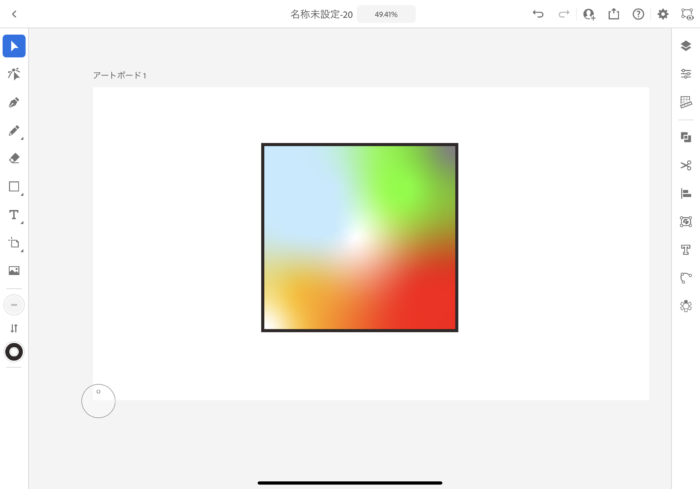
Task: Open the Combine shapes panel
Action: (x=686, y=137)
